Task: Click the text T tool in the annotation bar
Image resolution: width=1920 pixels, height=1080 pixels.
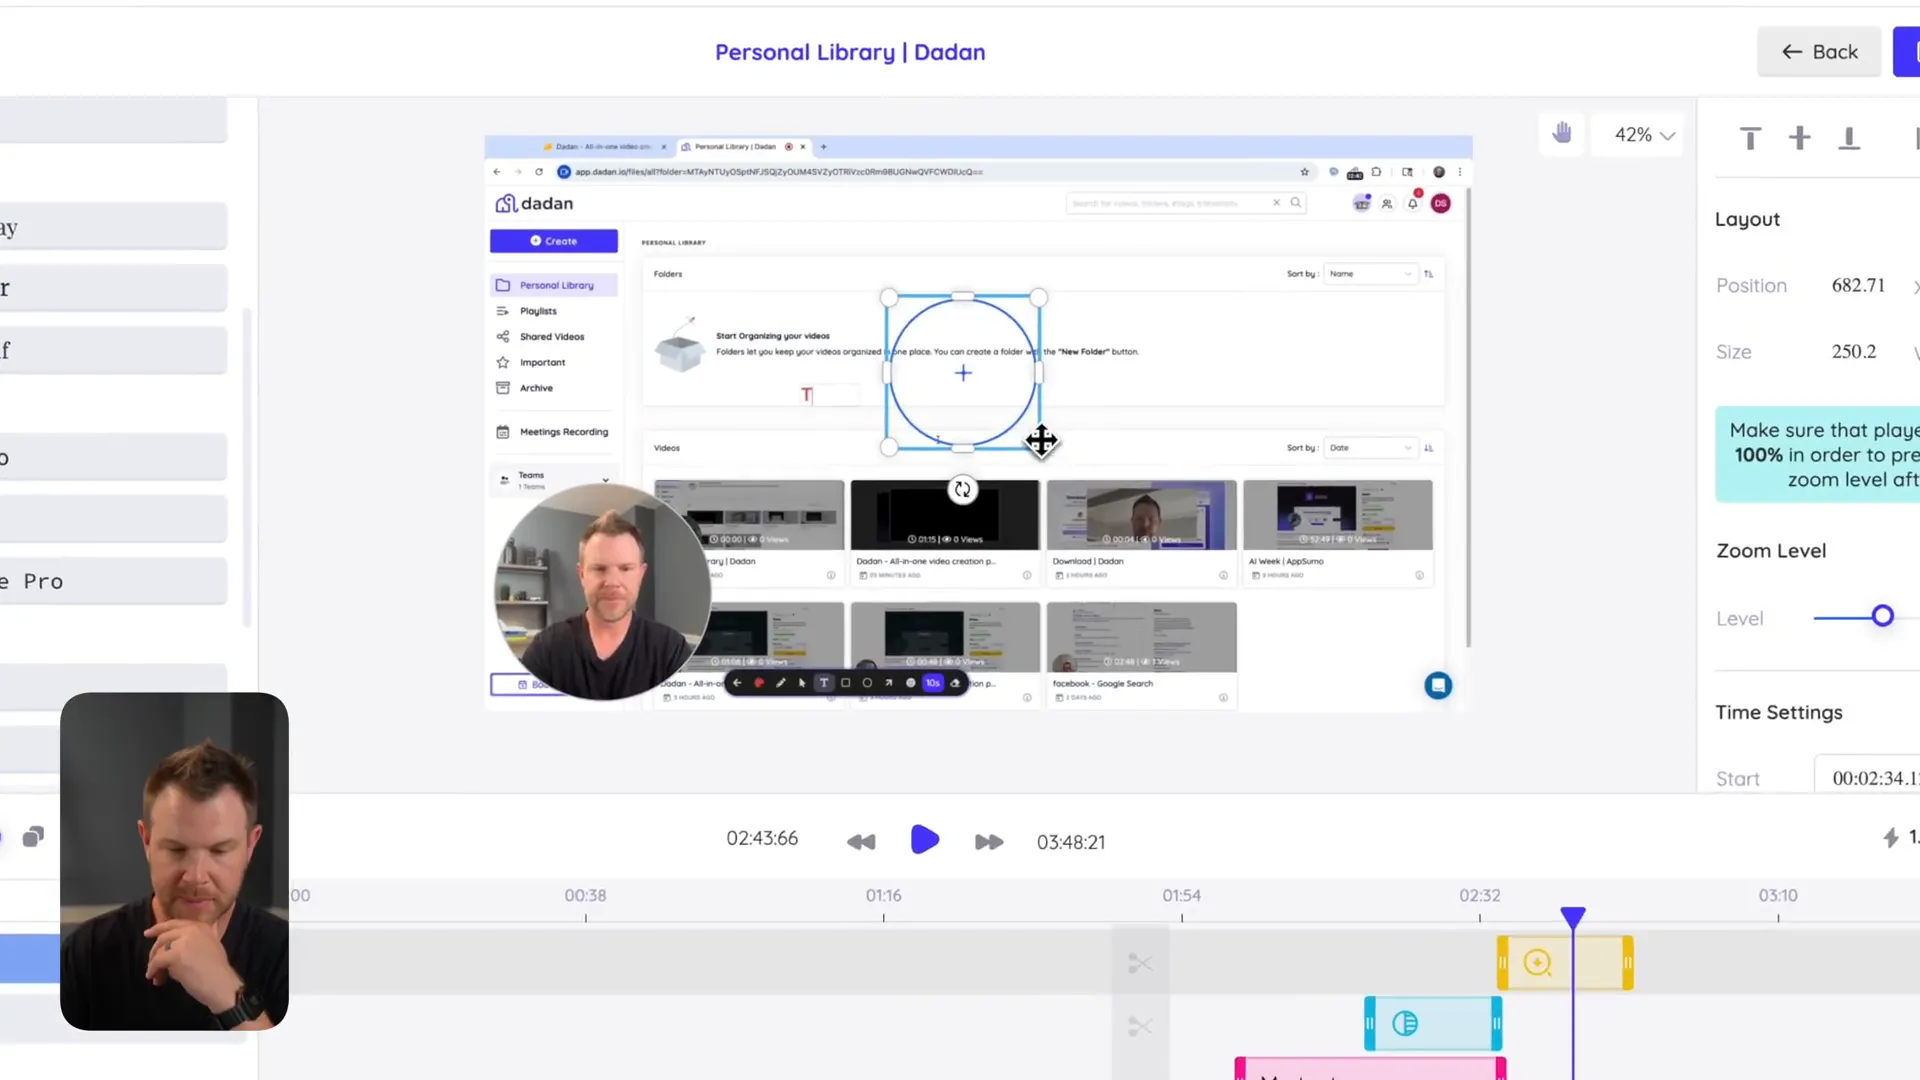Action: pos(824,683)
